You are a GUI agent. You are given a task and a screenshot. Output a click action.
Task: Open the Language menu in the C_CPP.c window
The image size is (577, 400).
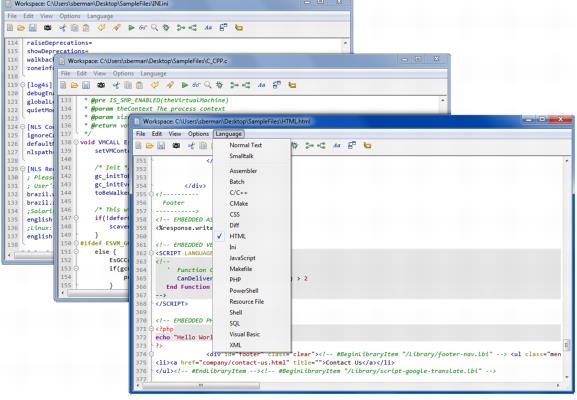pyautogui.click(x=153, y=74)
